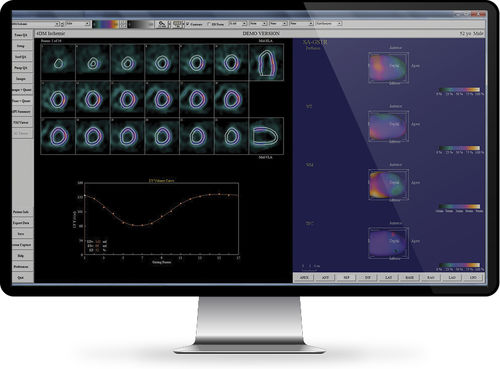Select the LAO view orientation
This screenshot has height=369, width=500.
tap(452, 277)
